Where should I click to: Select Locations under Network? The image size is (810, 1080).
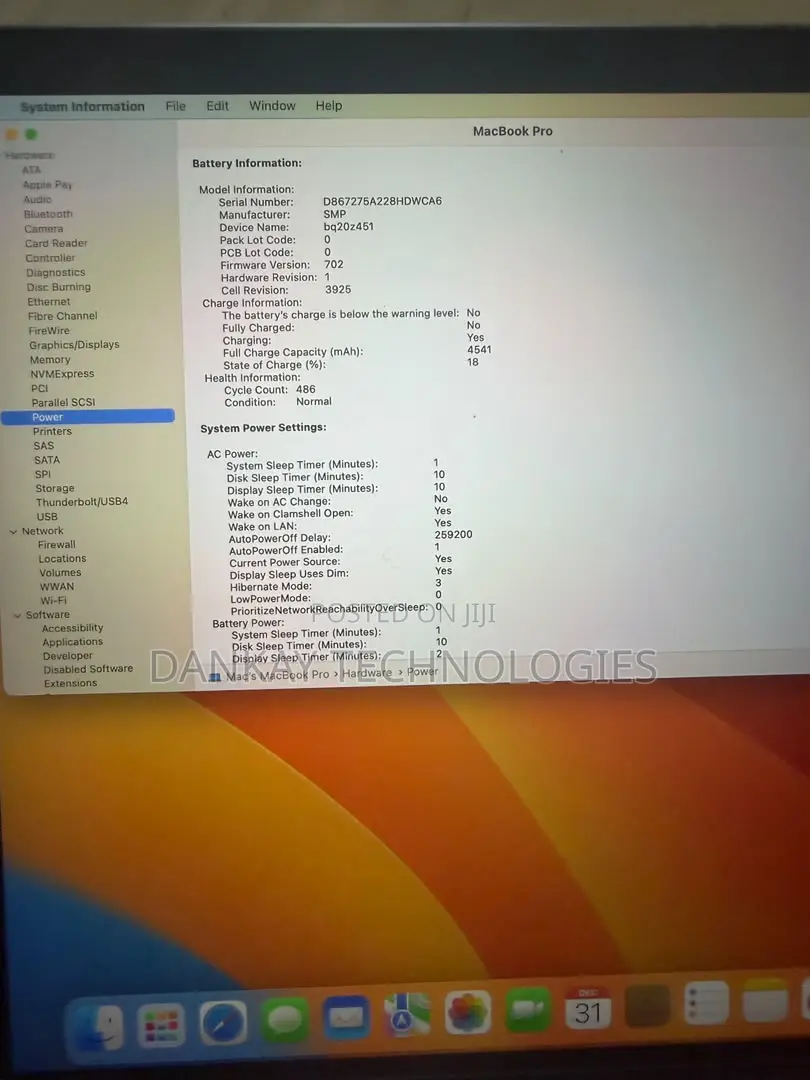pyautogui.click(x=62, y=559)
